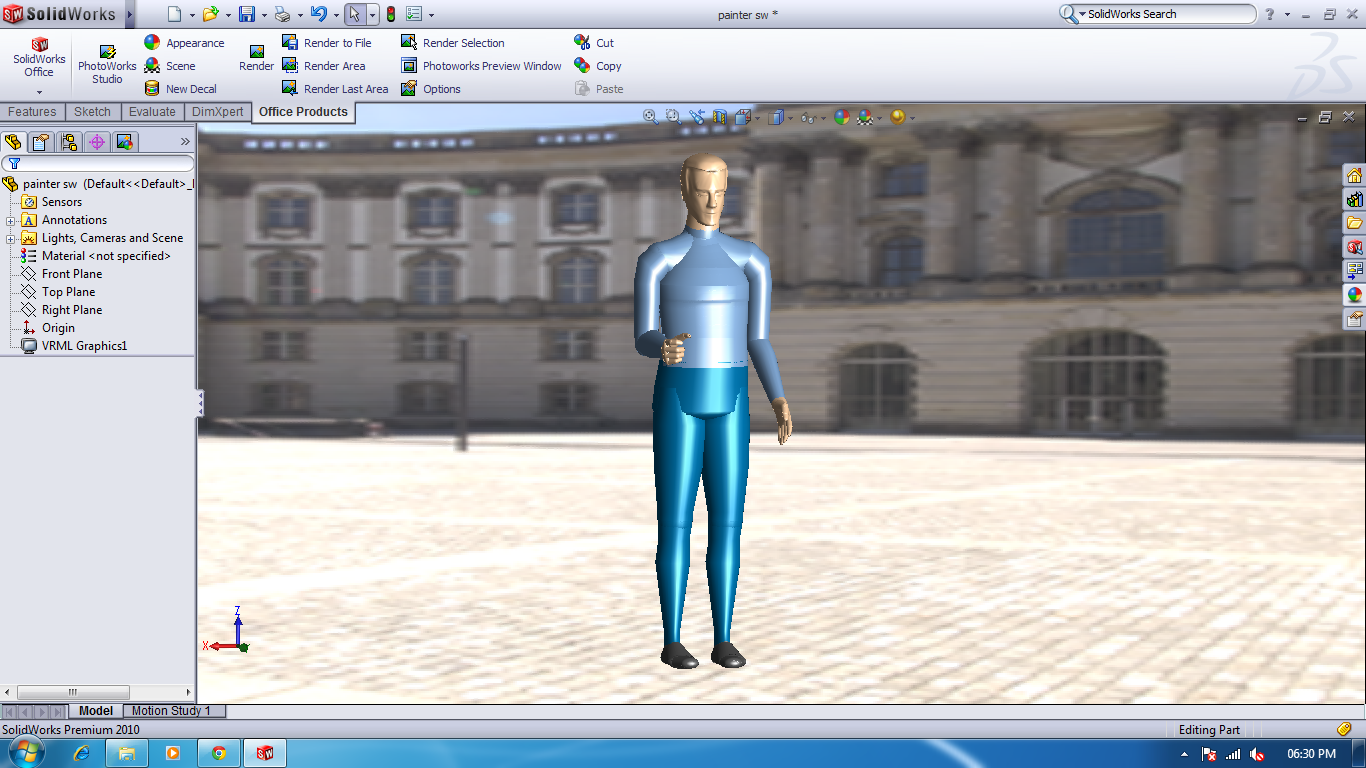Screen dimensions: 1366x768
Task: Add a New Decal
Action: pyautogui.click(x=180, y=89)
